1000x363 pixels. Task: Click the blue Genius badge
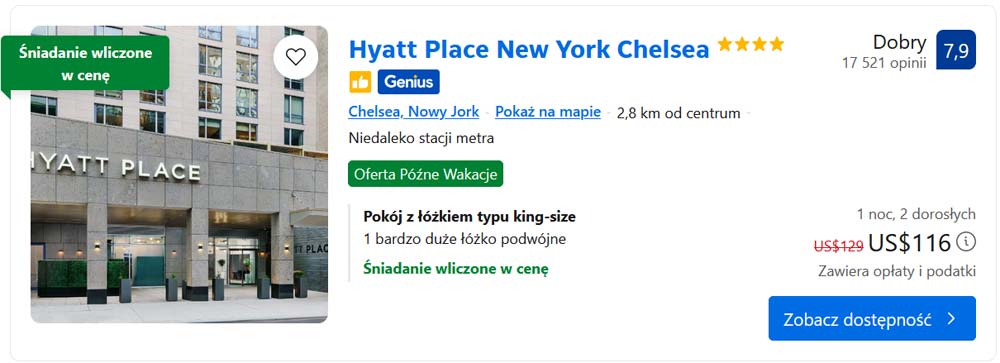(x=408, y=82)
